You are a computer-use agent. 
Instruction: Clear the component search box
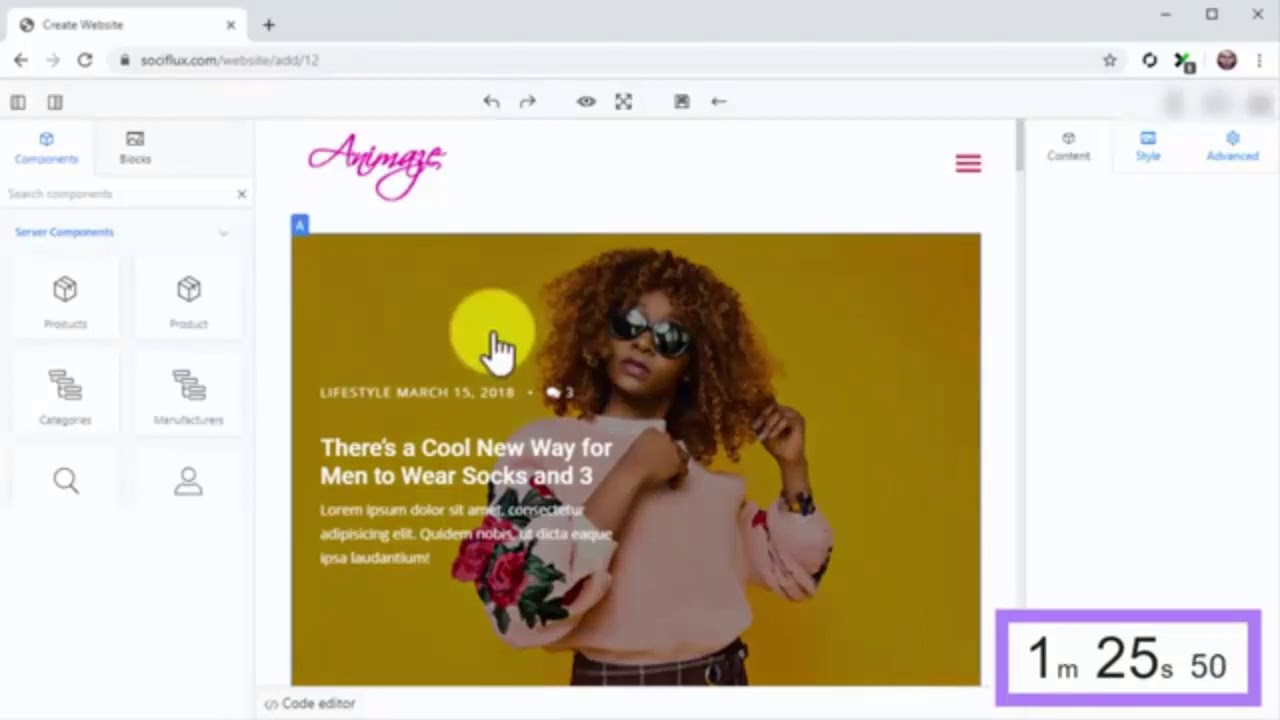click(x=241, y=194)
